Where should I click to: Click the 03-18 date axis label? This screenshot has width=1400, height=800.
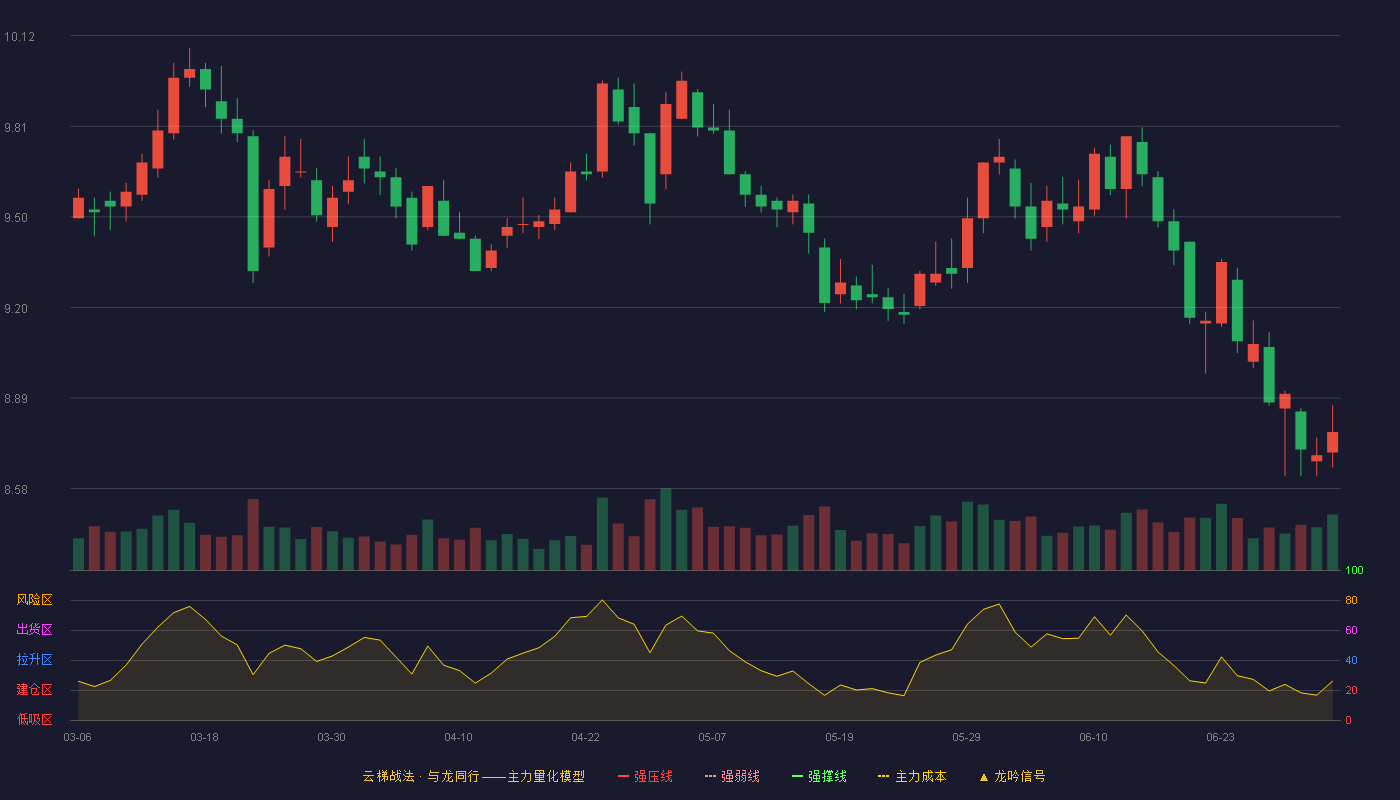tap(204, 737)
